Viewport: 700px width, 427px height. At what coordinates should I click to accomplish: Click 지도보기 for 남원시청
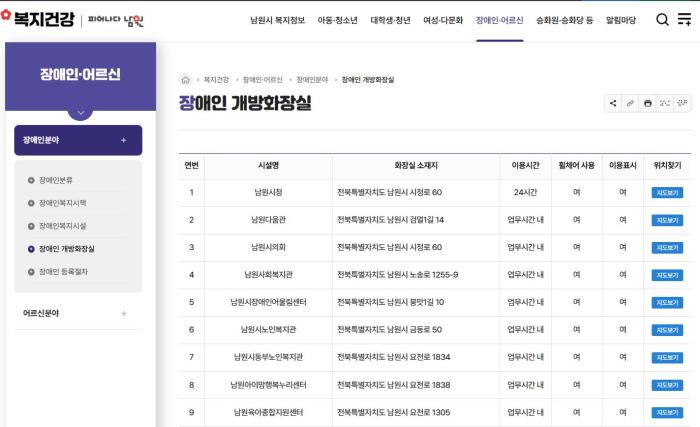click(667, 193)
